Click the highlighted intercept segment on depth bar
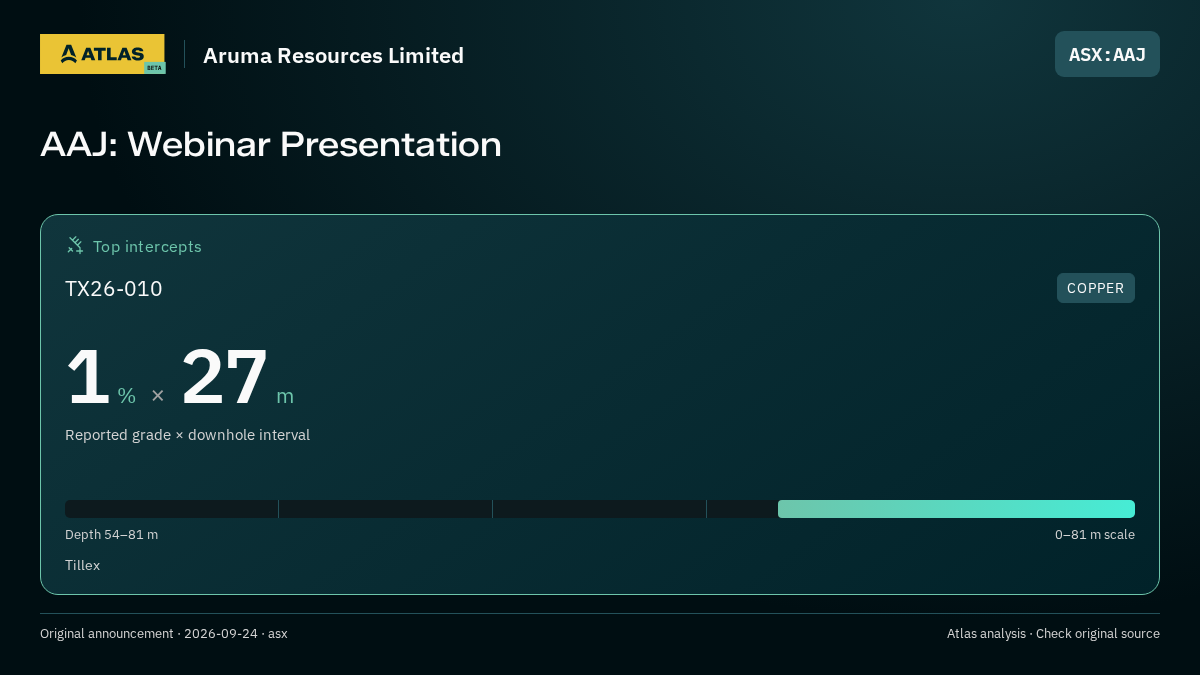Viewport: 1200px width, 675px height. coord(956,509)
